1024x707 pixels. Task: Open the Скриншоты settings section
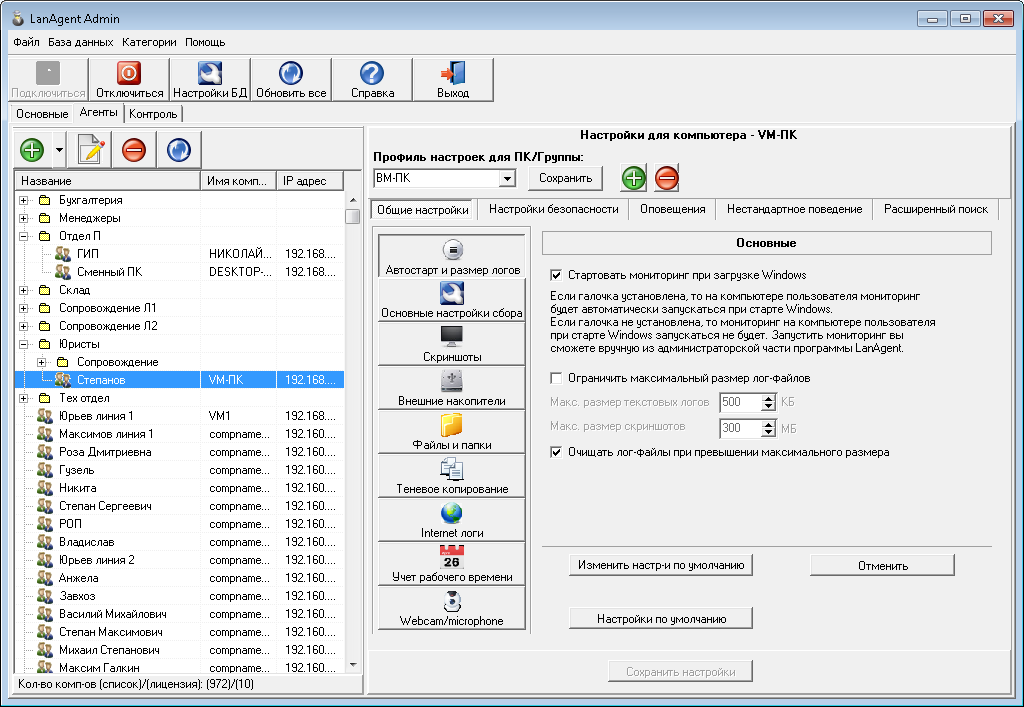pyautogui.click(x=451, y=343)
